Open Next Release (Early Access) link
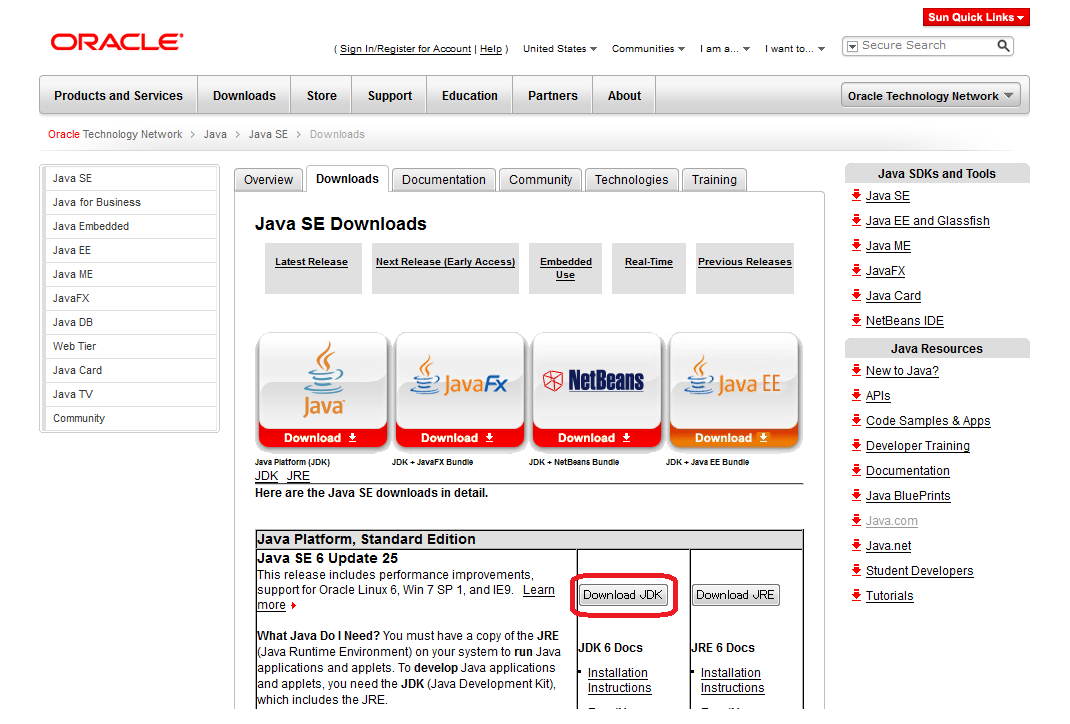1070x724 pixels. pyautogui.click(x=445, y=262)
